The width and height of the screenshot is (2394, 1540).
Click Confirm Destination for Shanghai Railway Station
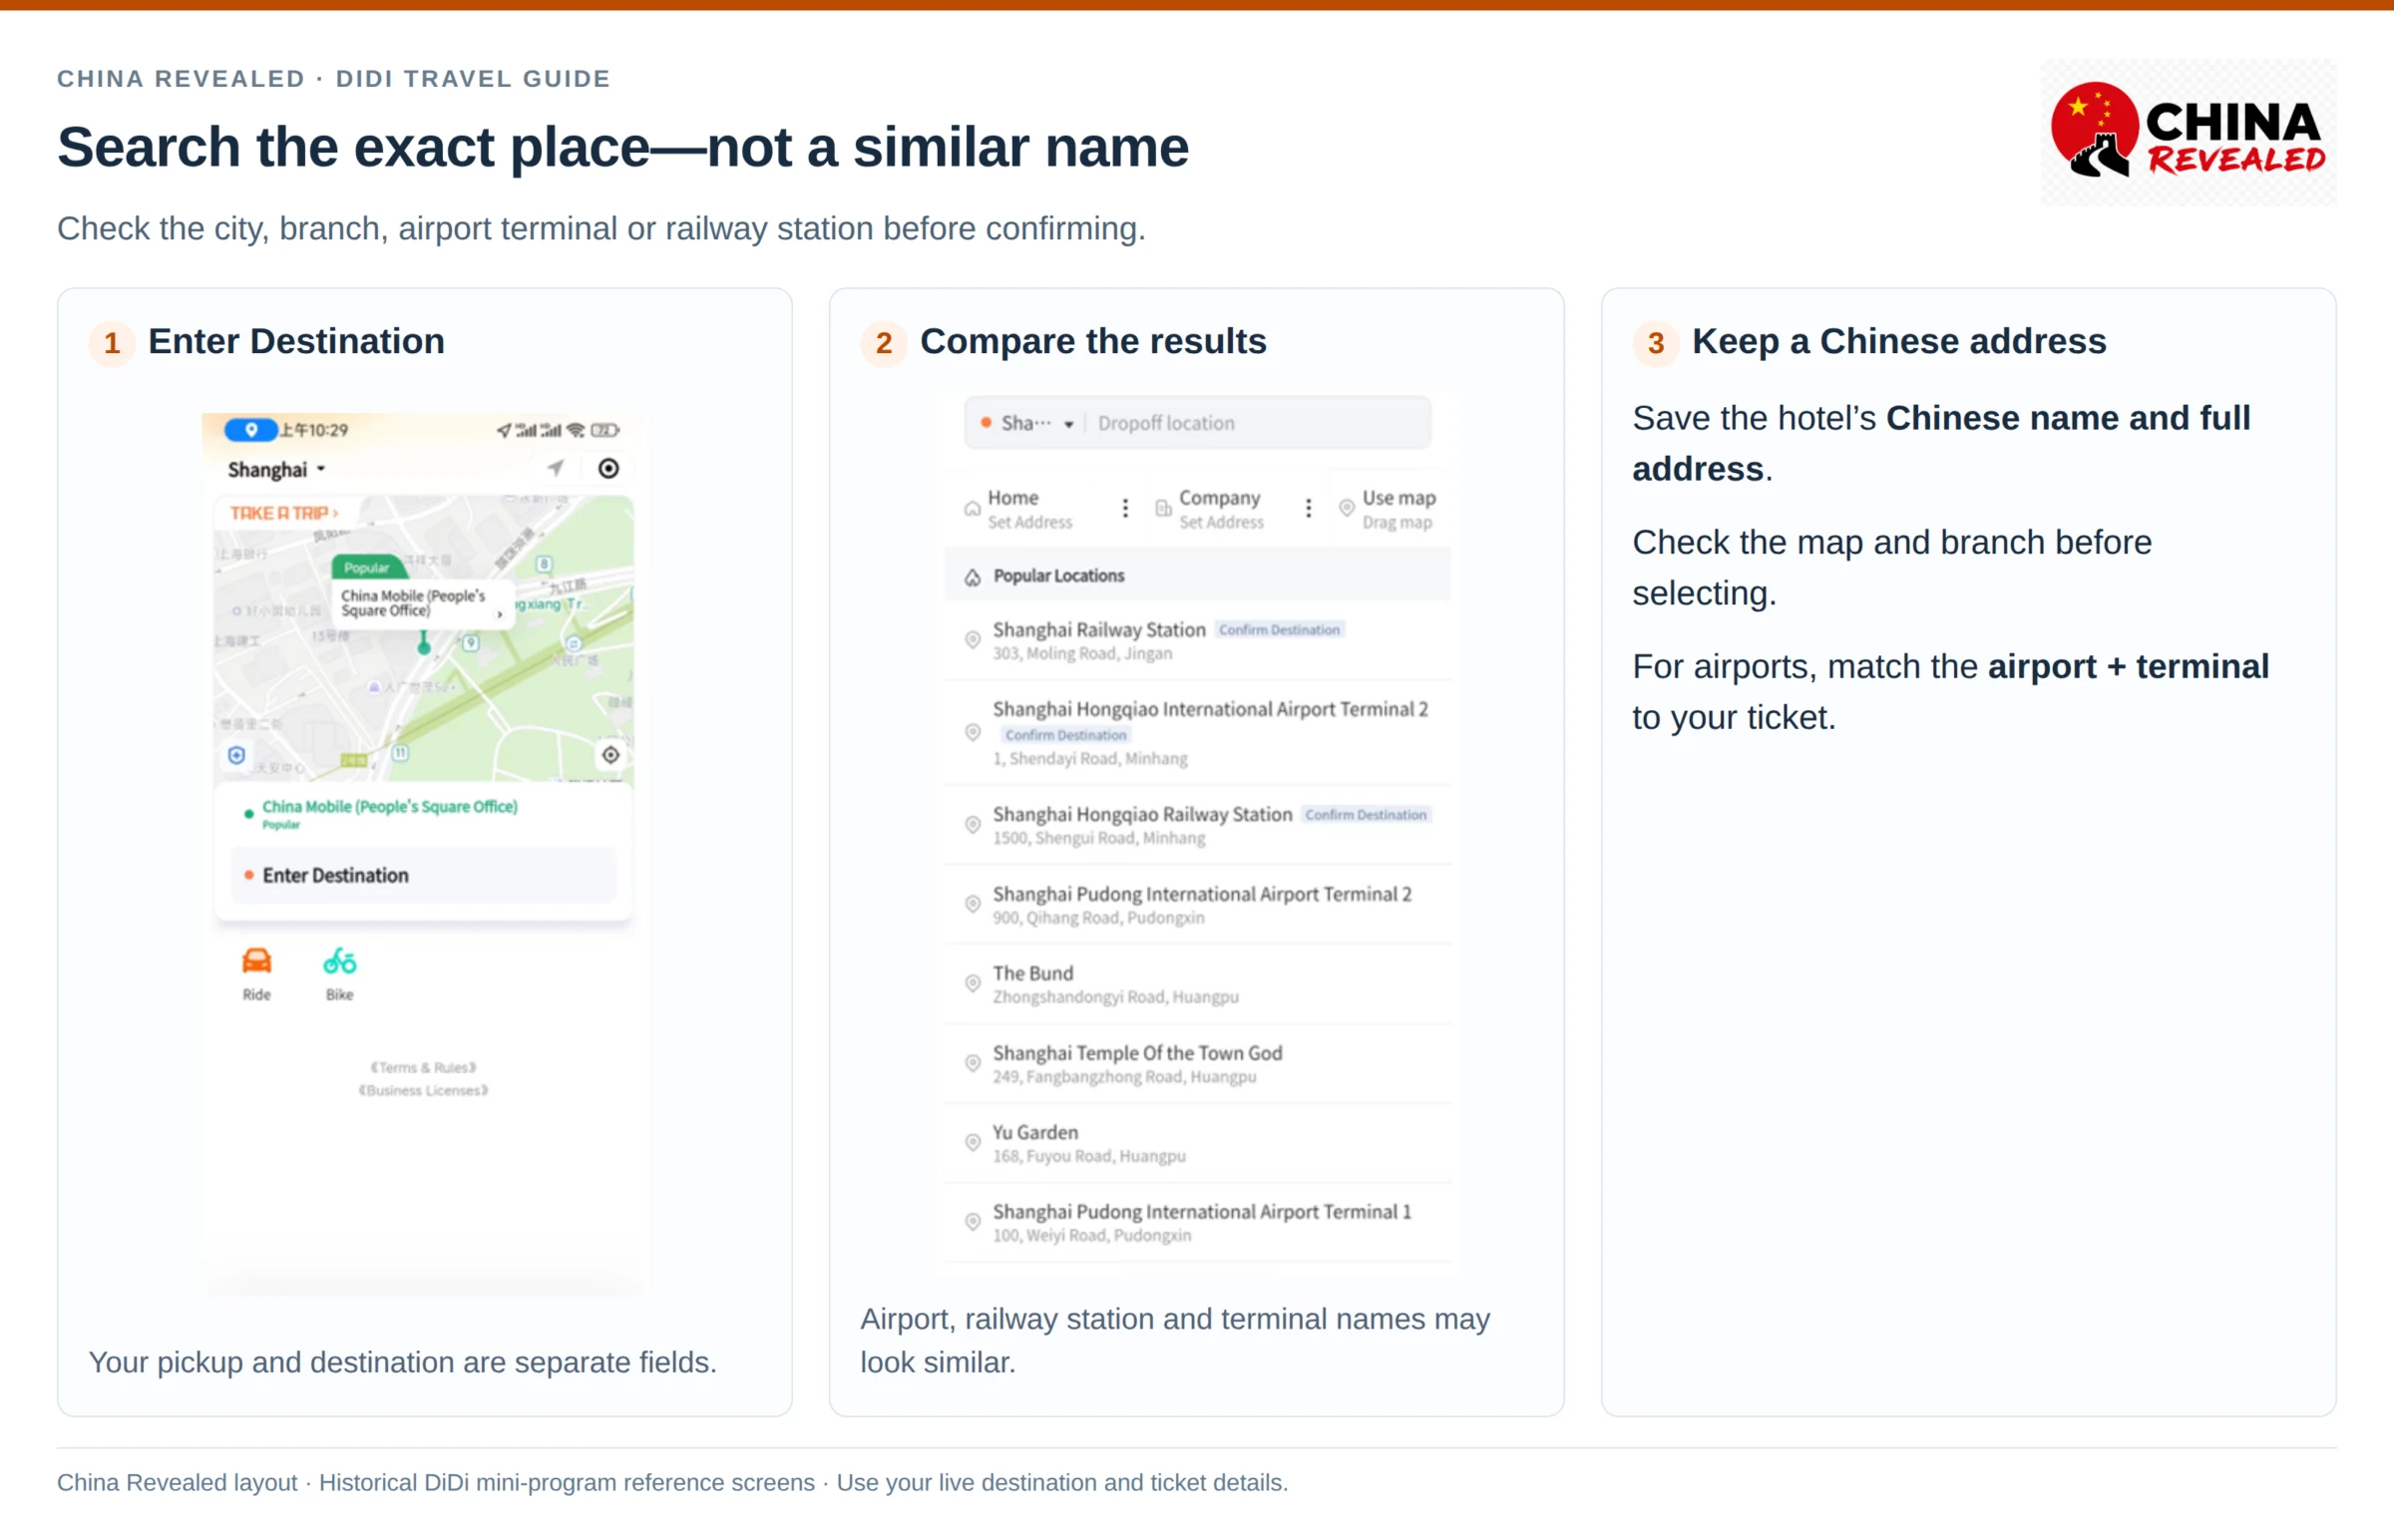(1279, 630)
